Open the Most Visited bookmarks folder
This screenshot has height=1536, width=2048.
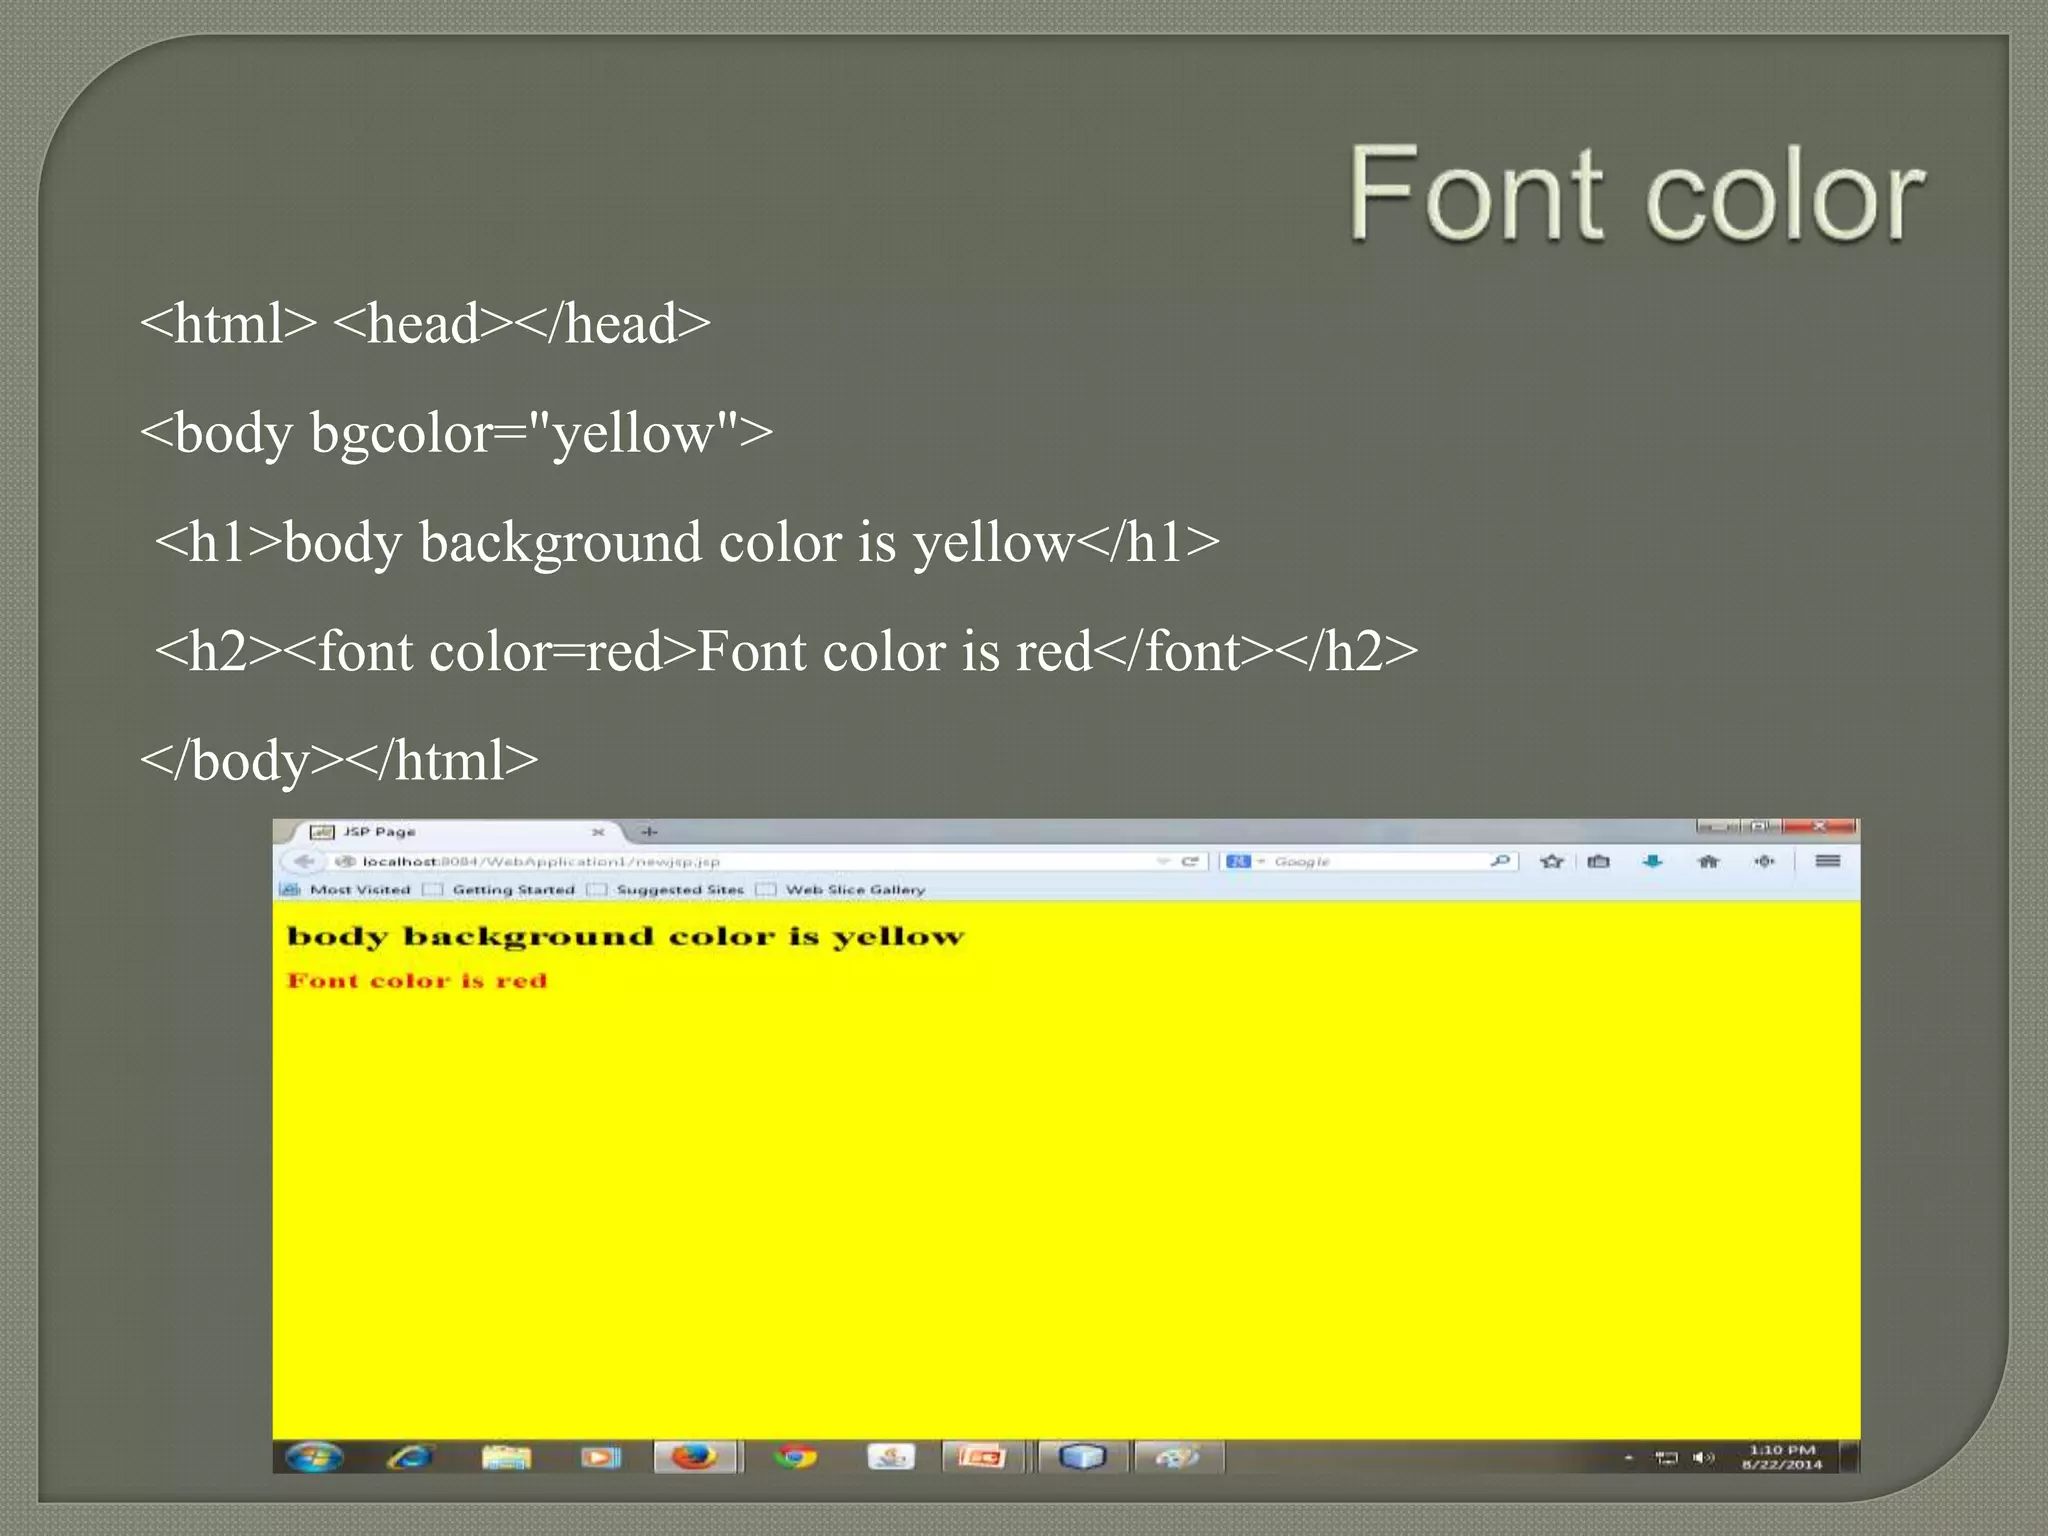346,889
